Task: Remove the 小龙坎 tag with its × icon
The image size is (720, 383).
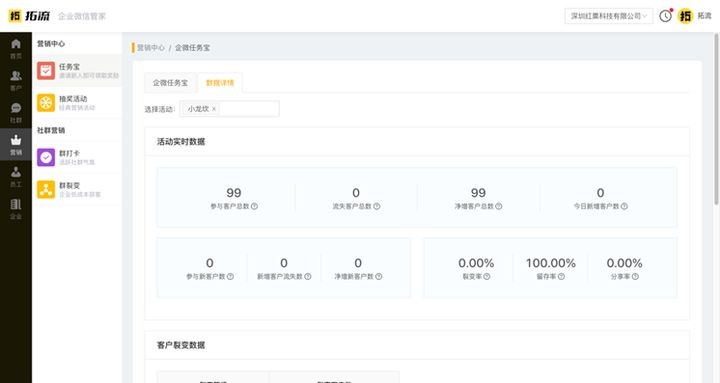Action: 214,109
